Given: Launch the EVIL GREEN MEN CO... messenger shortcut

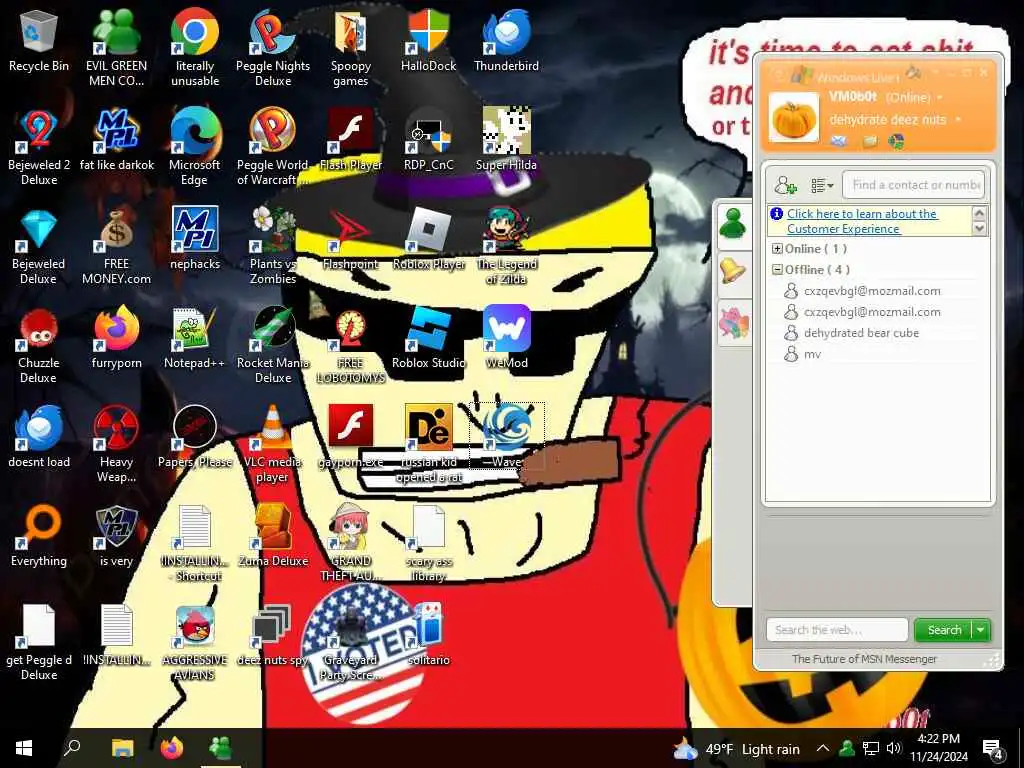Looking at the screenshot, I should click(116, 48).
